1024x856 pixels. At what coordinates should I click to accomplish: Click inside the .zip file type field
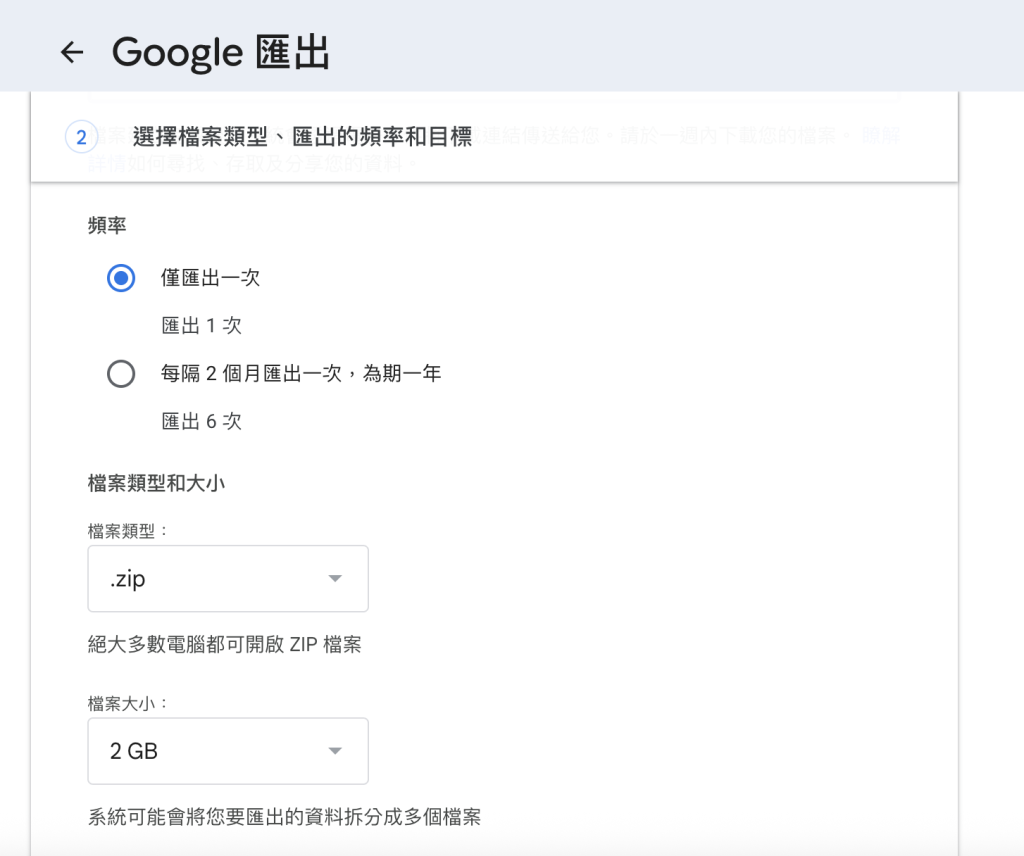pos(200,578)
